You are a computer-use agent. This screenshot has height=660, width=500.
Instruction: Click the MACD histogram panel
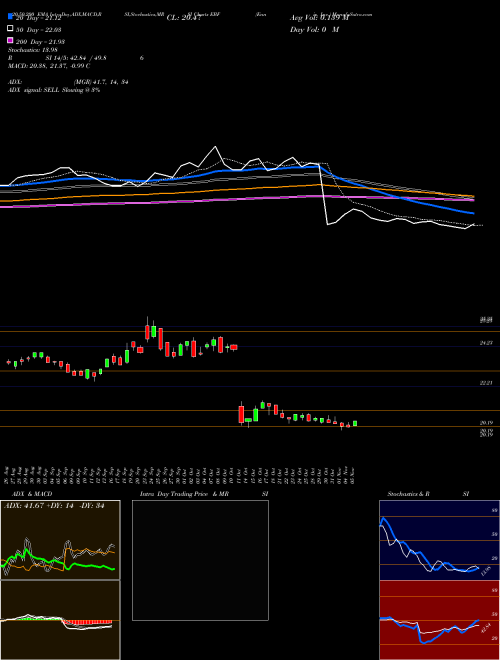[60, 620]
